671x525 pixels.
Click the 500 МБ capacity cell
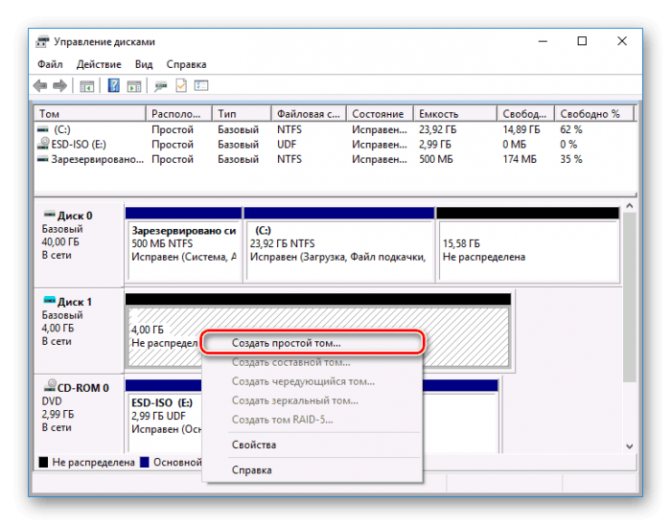(436, 160)
